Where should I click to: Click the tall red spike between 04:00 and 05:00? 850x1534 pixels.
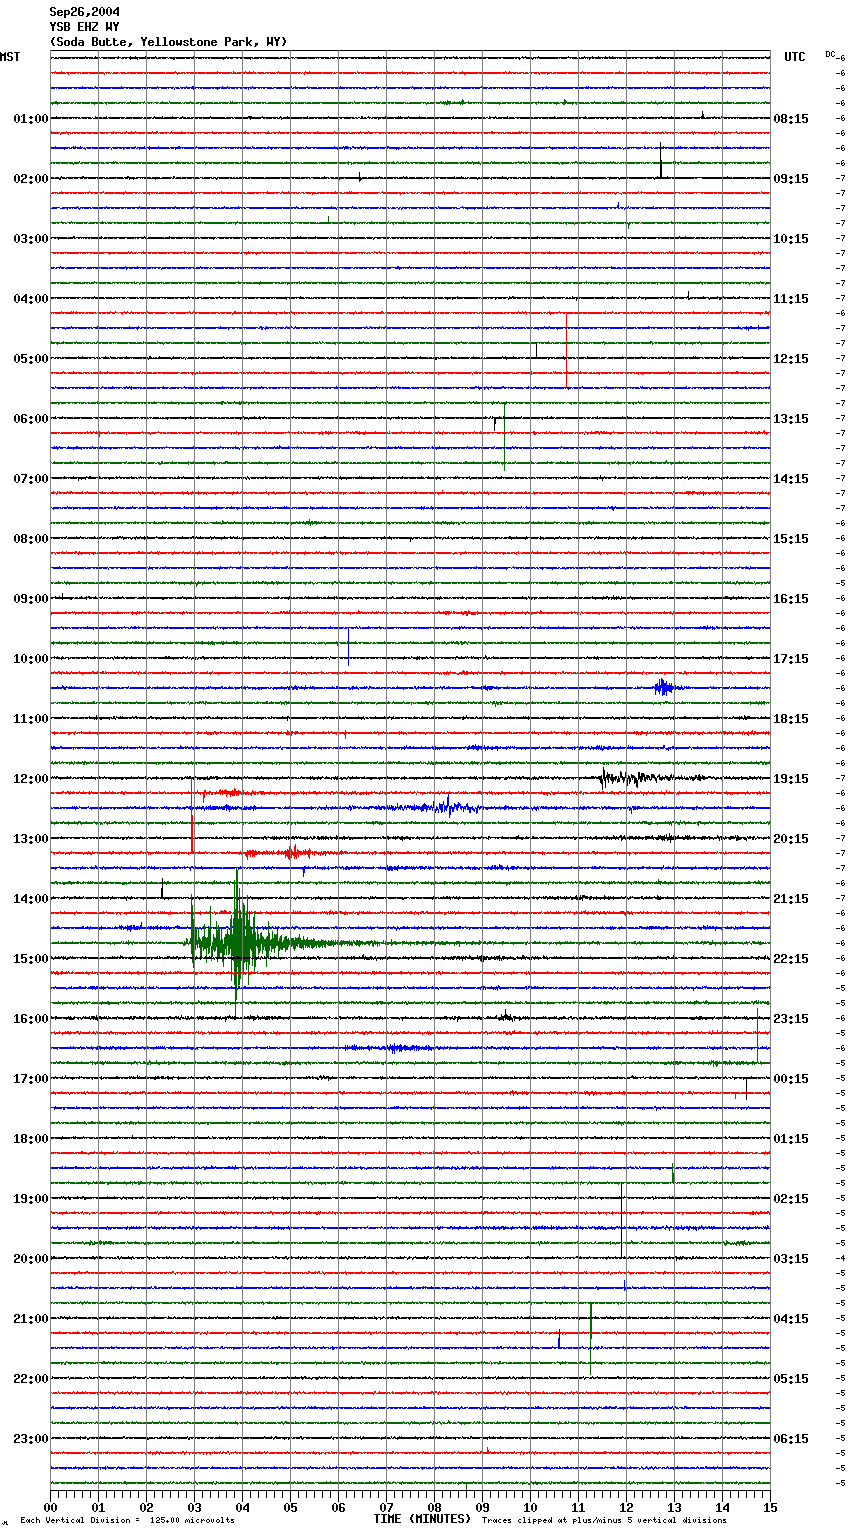pos(567,350)
